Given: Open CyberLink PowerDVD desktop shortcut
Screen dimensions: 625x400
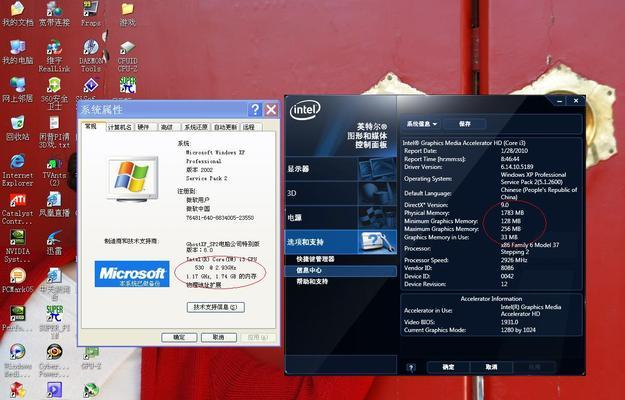Looking at the screenshot, I should coord(54,360).
